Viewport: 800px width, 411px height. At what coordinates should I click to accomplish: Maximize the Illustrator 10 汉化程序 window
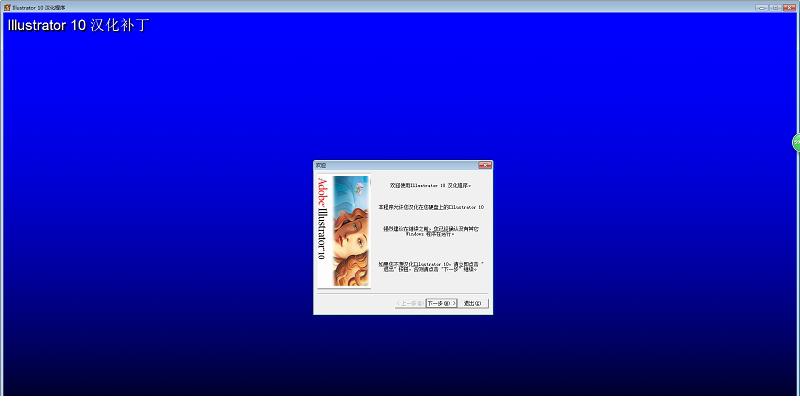point(776,8)
